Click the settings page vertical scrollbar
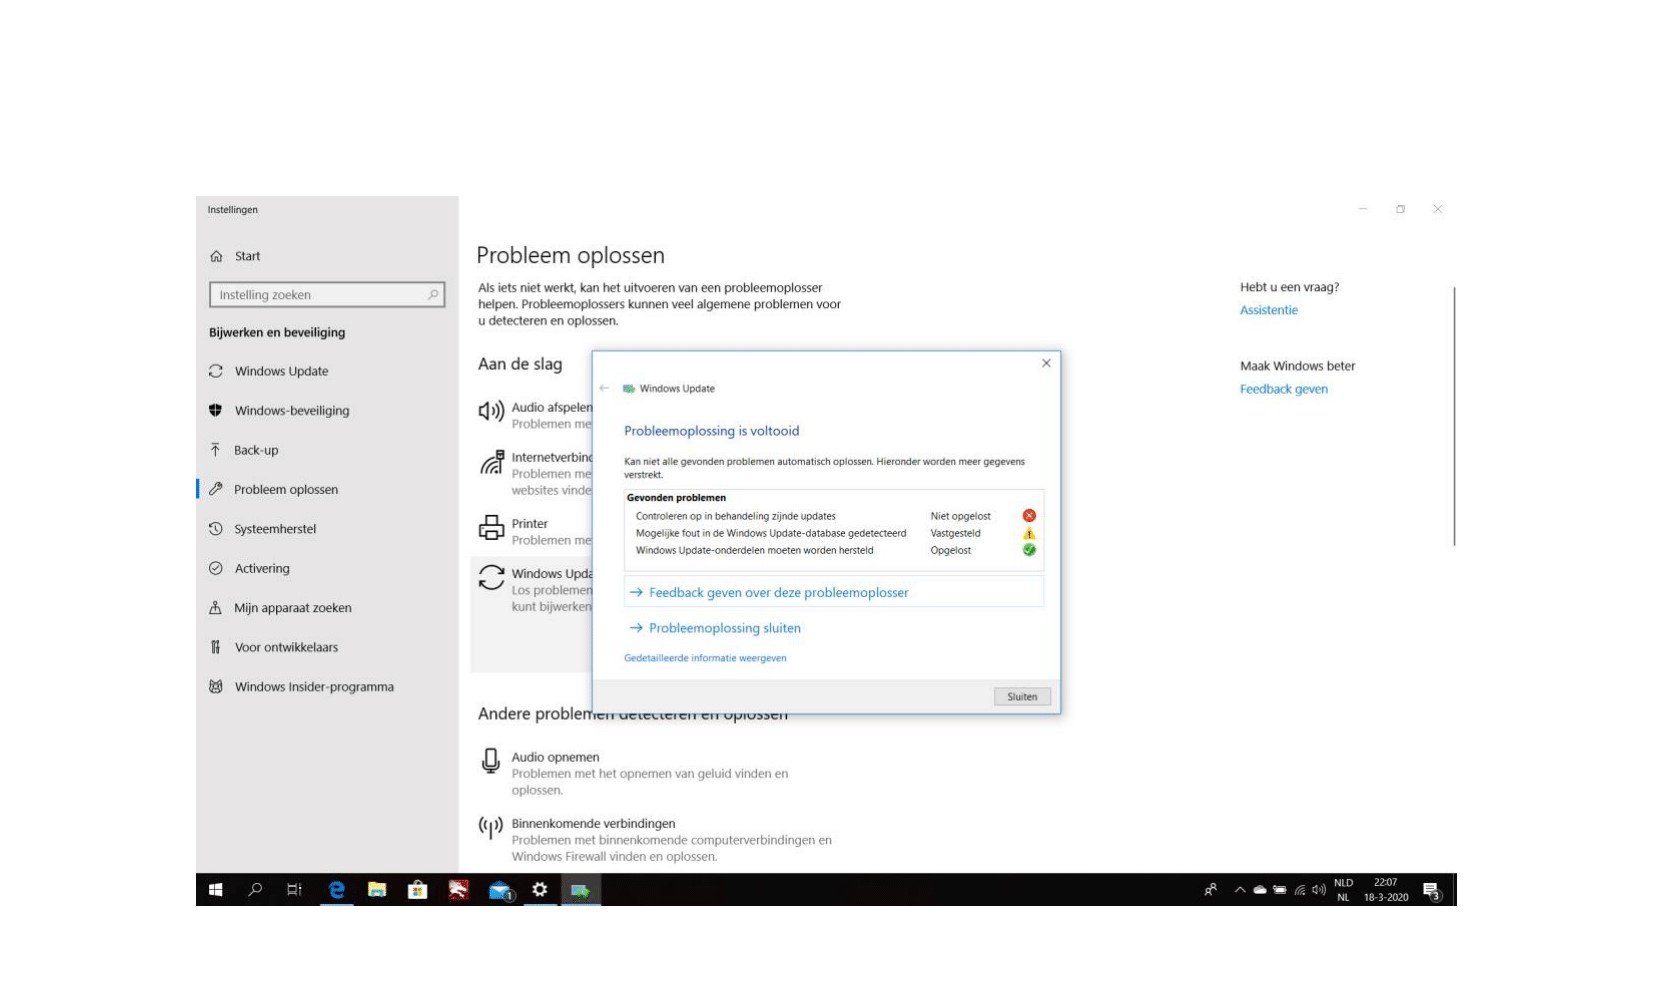Viewport: 1653px width, 995px height. coord(1454,416)
